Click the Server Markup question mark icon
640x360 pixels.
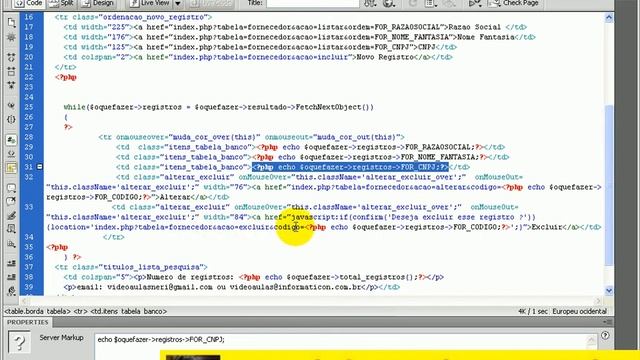click(x=19, y=342)
